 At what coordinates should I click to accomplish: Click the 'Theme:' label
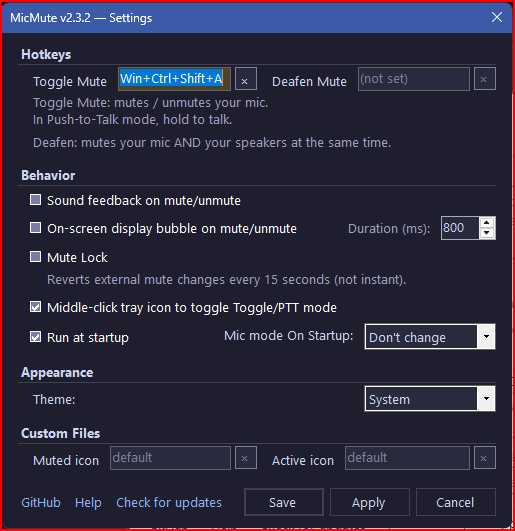[x=54, y=400]
